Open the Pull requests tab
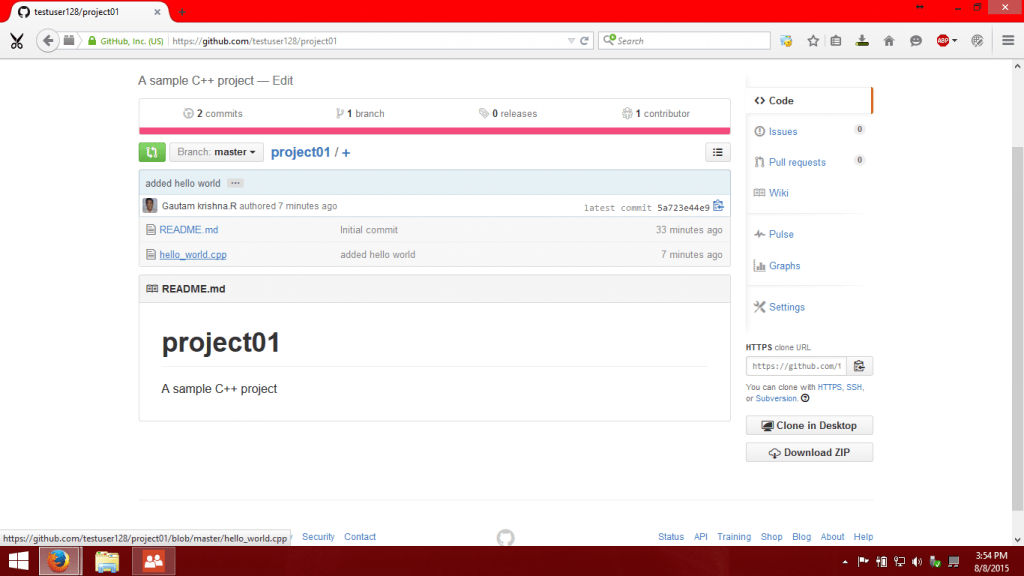The width and height of the screenshot is (1024, 576). (797, 163)
